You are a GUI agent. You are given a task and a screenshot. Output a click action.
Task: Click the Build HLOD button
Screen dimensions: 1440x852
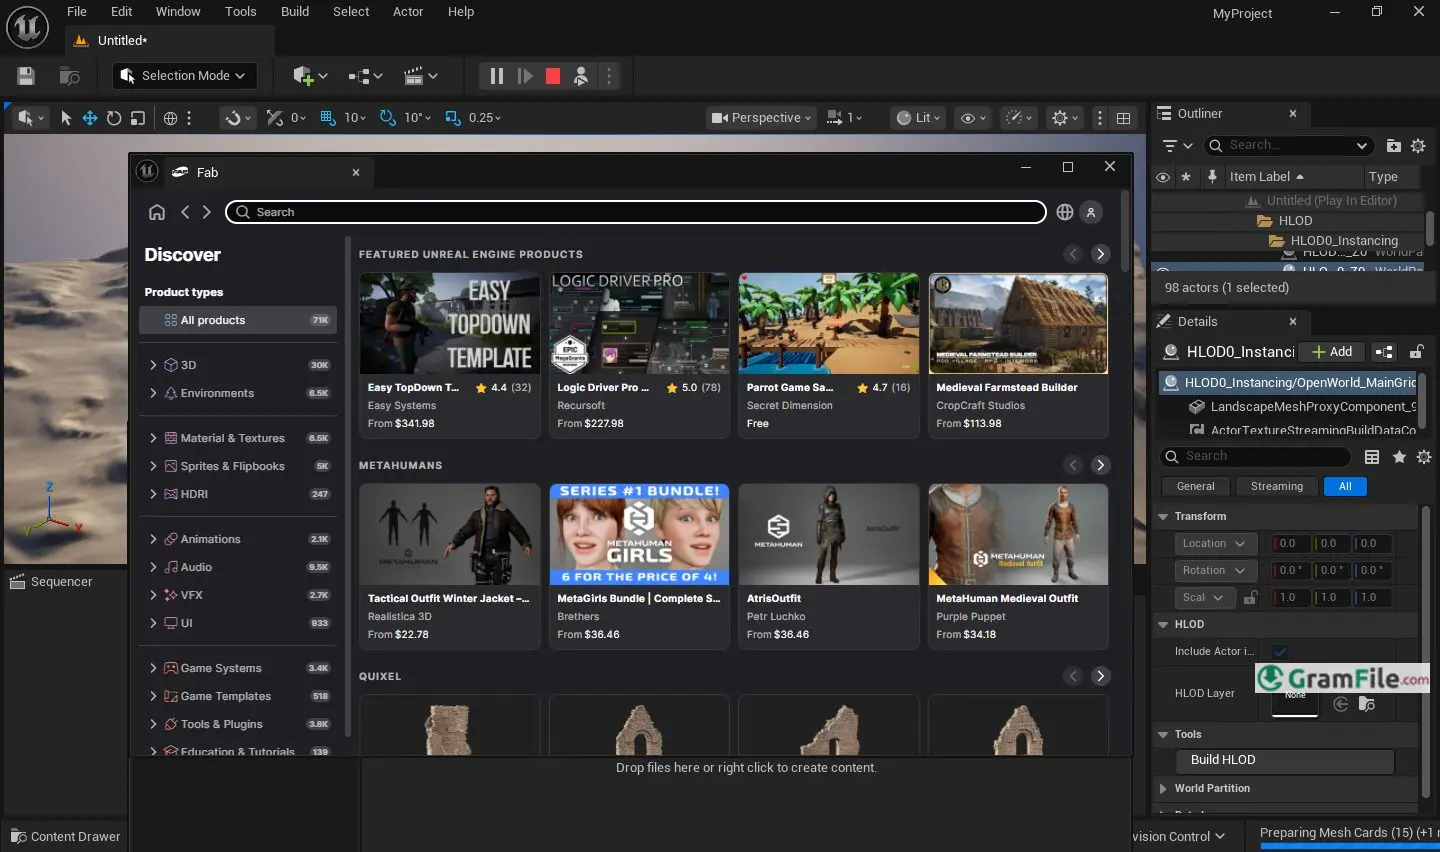(x=1284, y=760)
